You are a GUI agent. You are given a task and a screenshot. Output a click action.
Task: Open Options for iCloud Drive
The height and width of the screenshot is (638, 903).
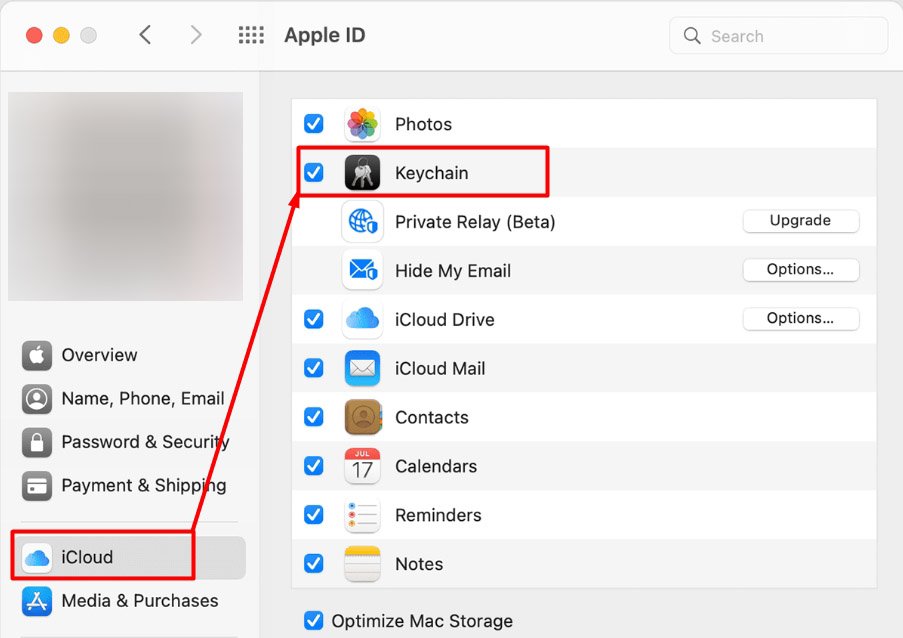pos(800,319)
